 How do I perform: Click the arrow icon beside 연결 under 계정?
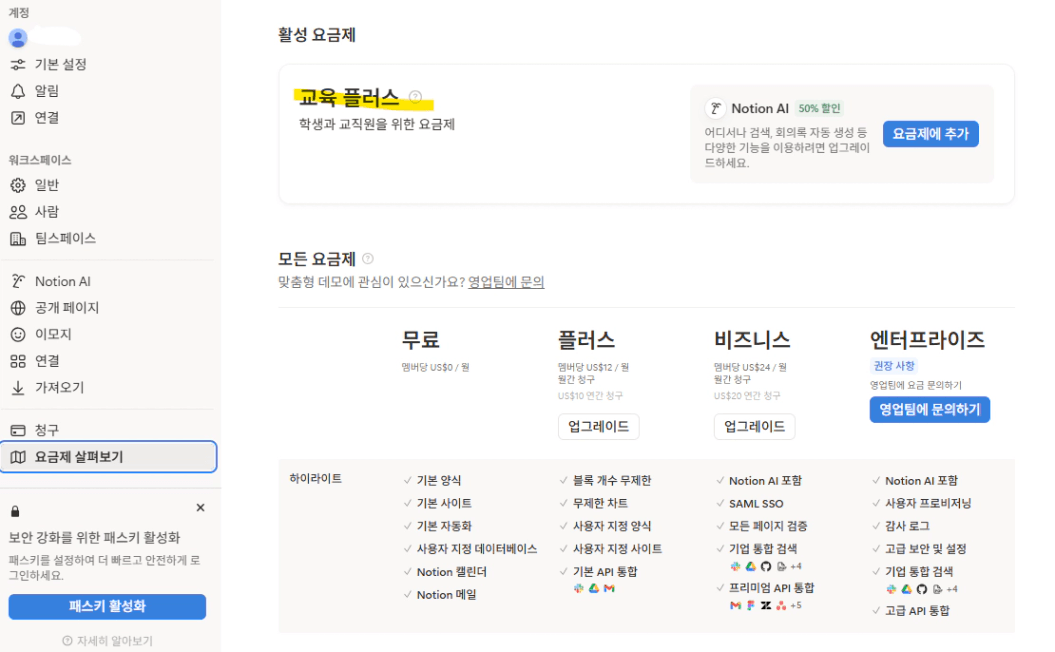[x=18, y=118]
